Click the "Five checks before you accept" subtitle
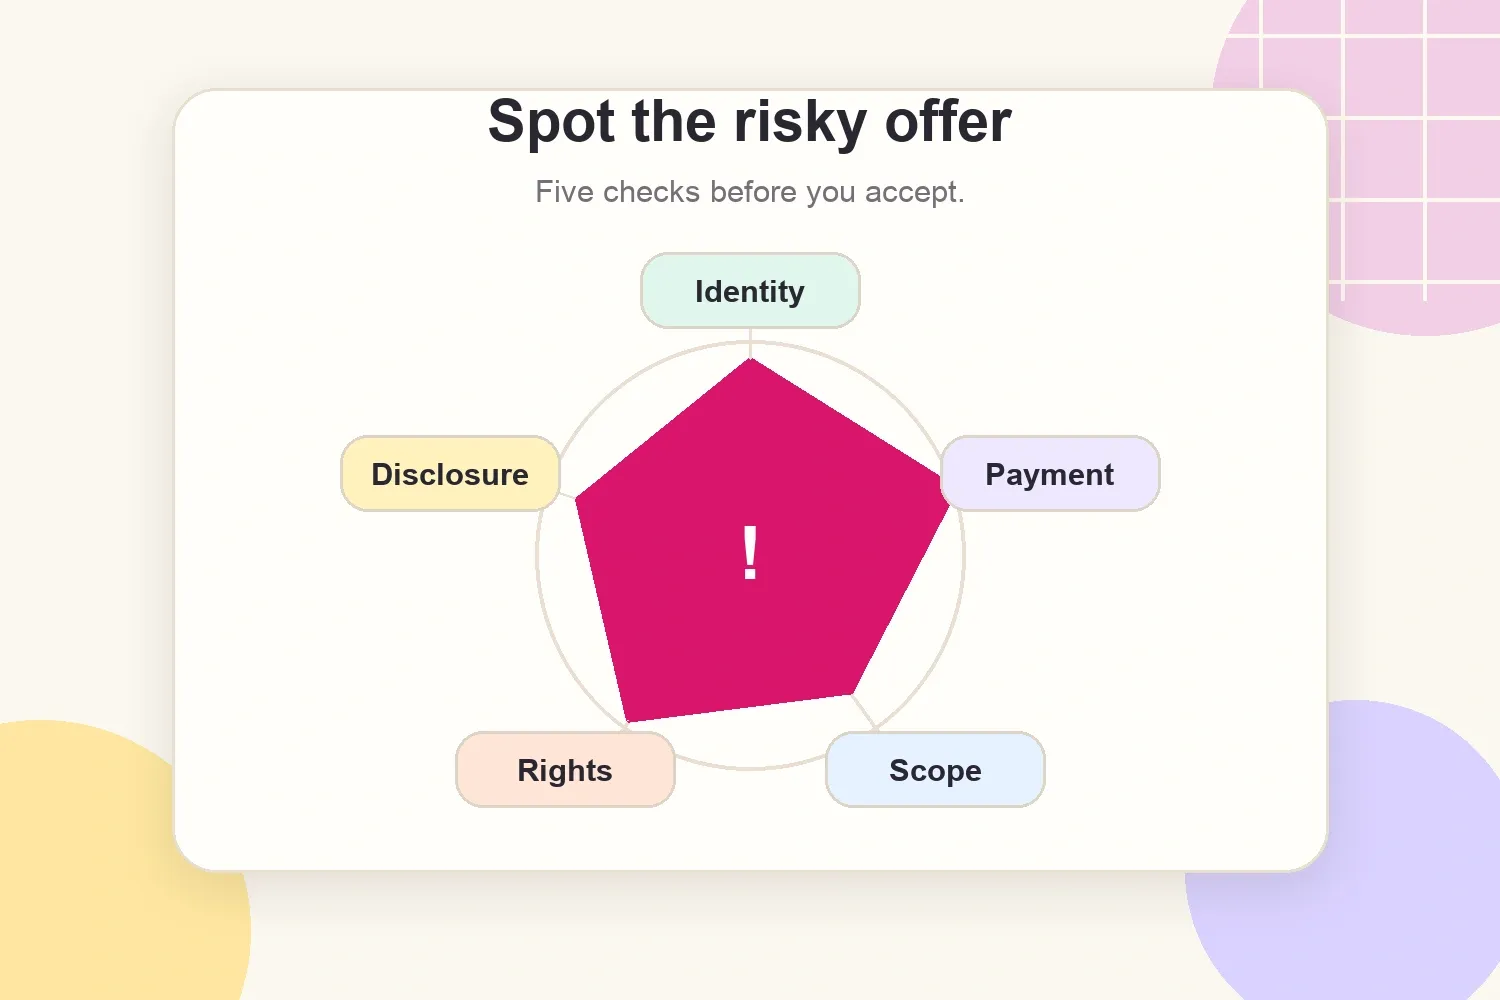Screen dimensions: 1500x1000 [x=750, y=192]
